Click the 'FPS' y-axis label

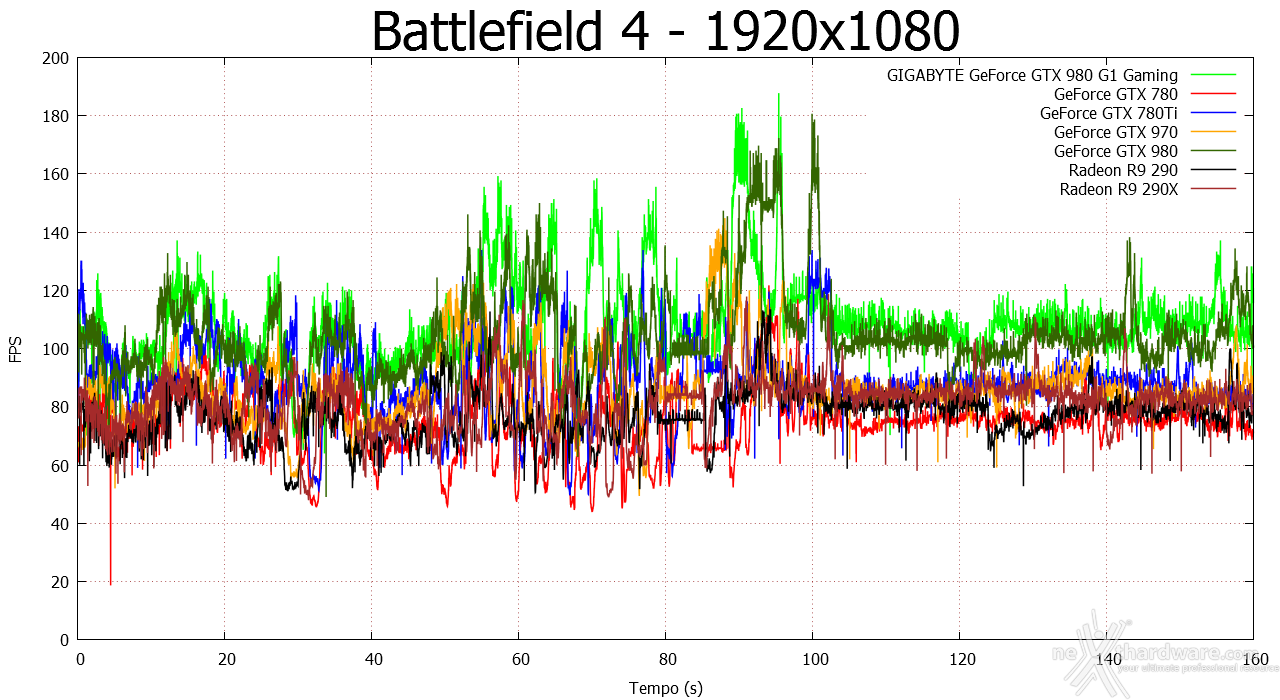coord(16,348)
